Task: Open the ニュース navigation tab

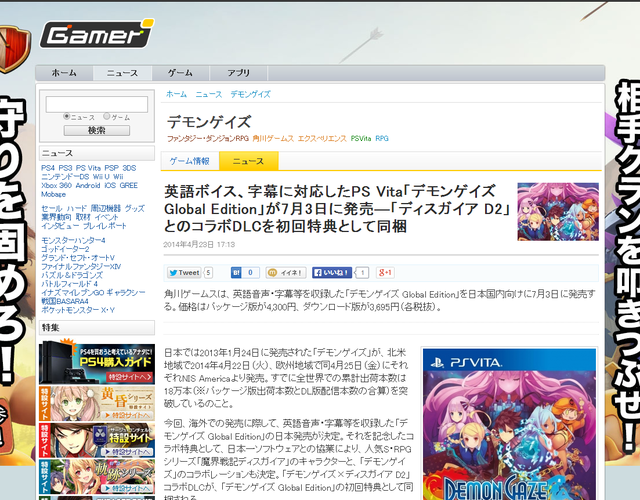Action: [x=122, y=73]
